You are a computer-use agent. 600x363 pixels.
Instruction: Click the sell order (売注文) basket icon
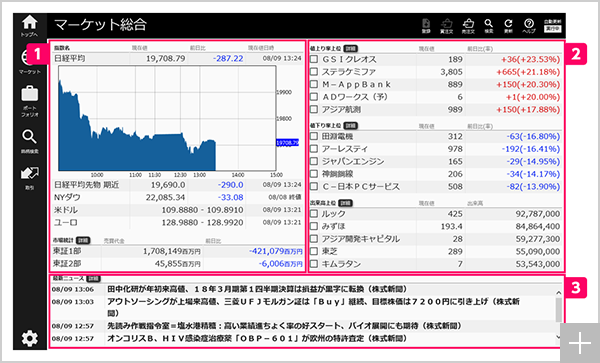468,26
